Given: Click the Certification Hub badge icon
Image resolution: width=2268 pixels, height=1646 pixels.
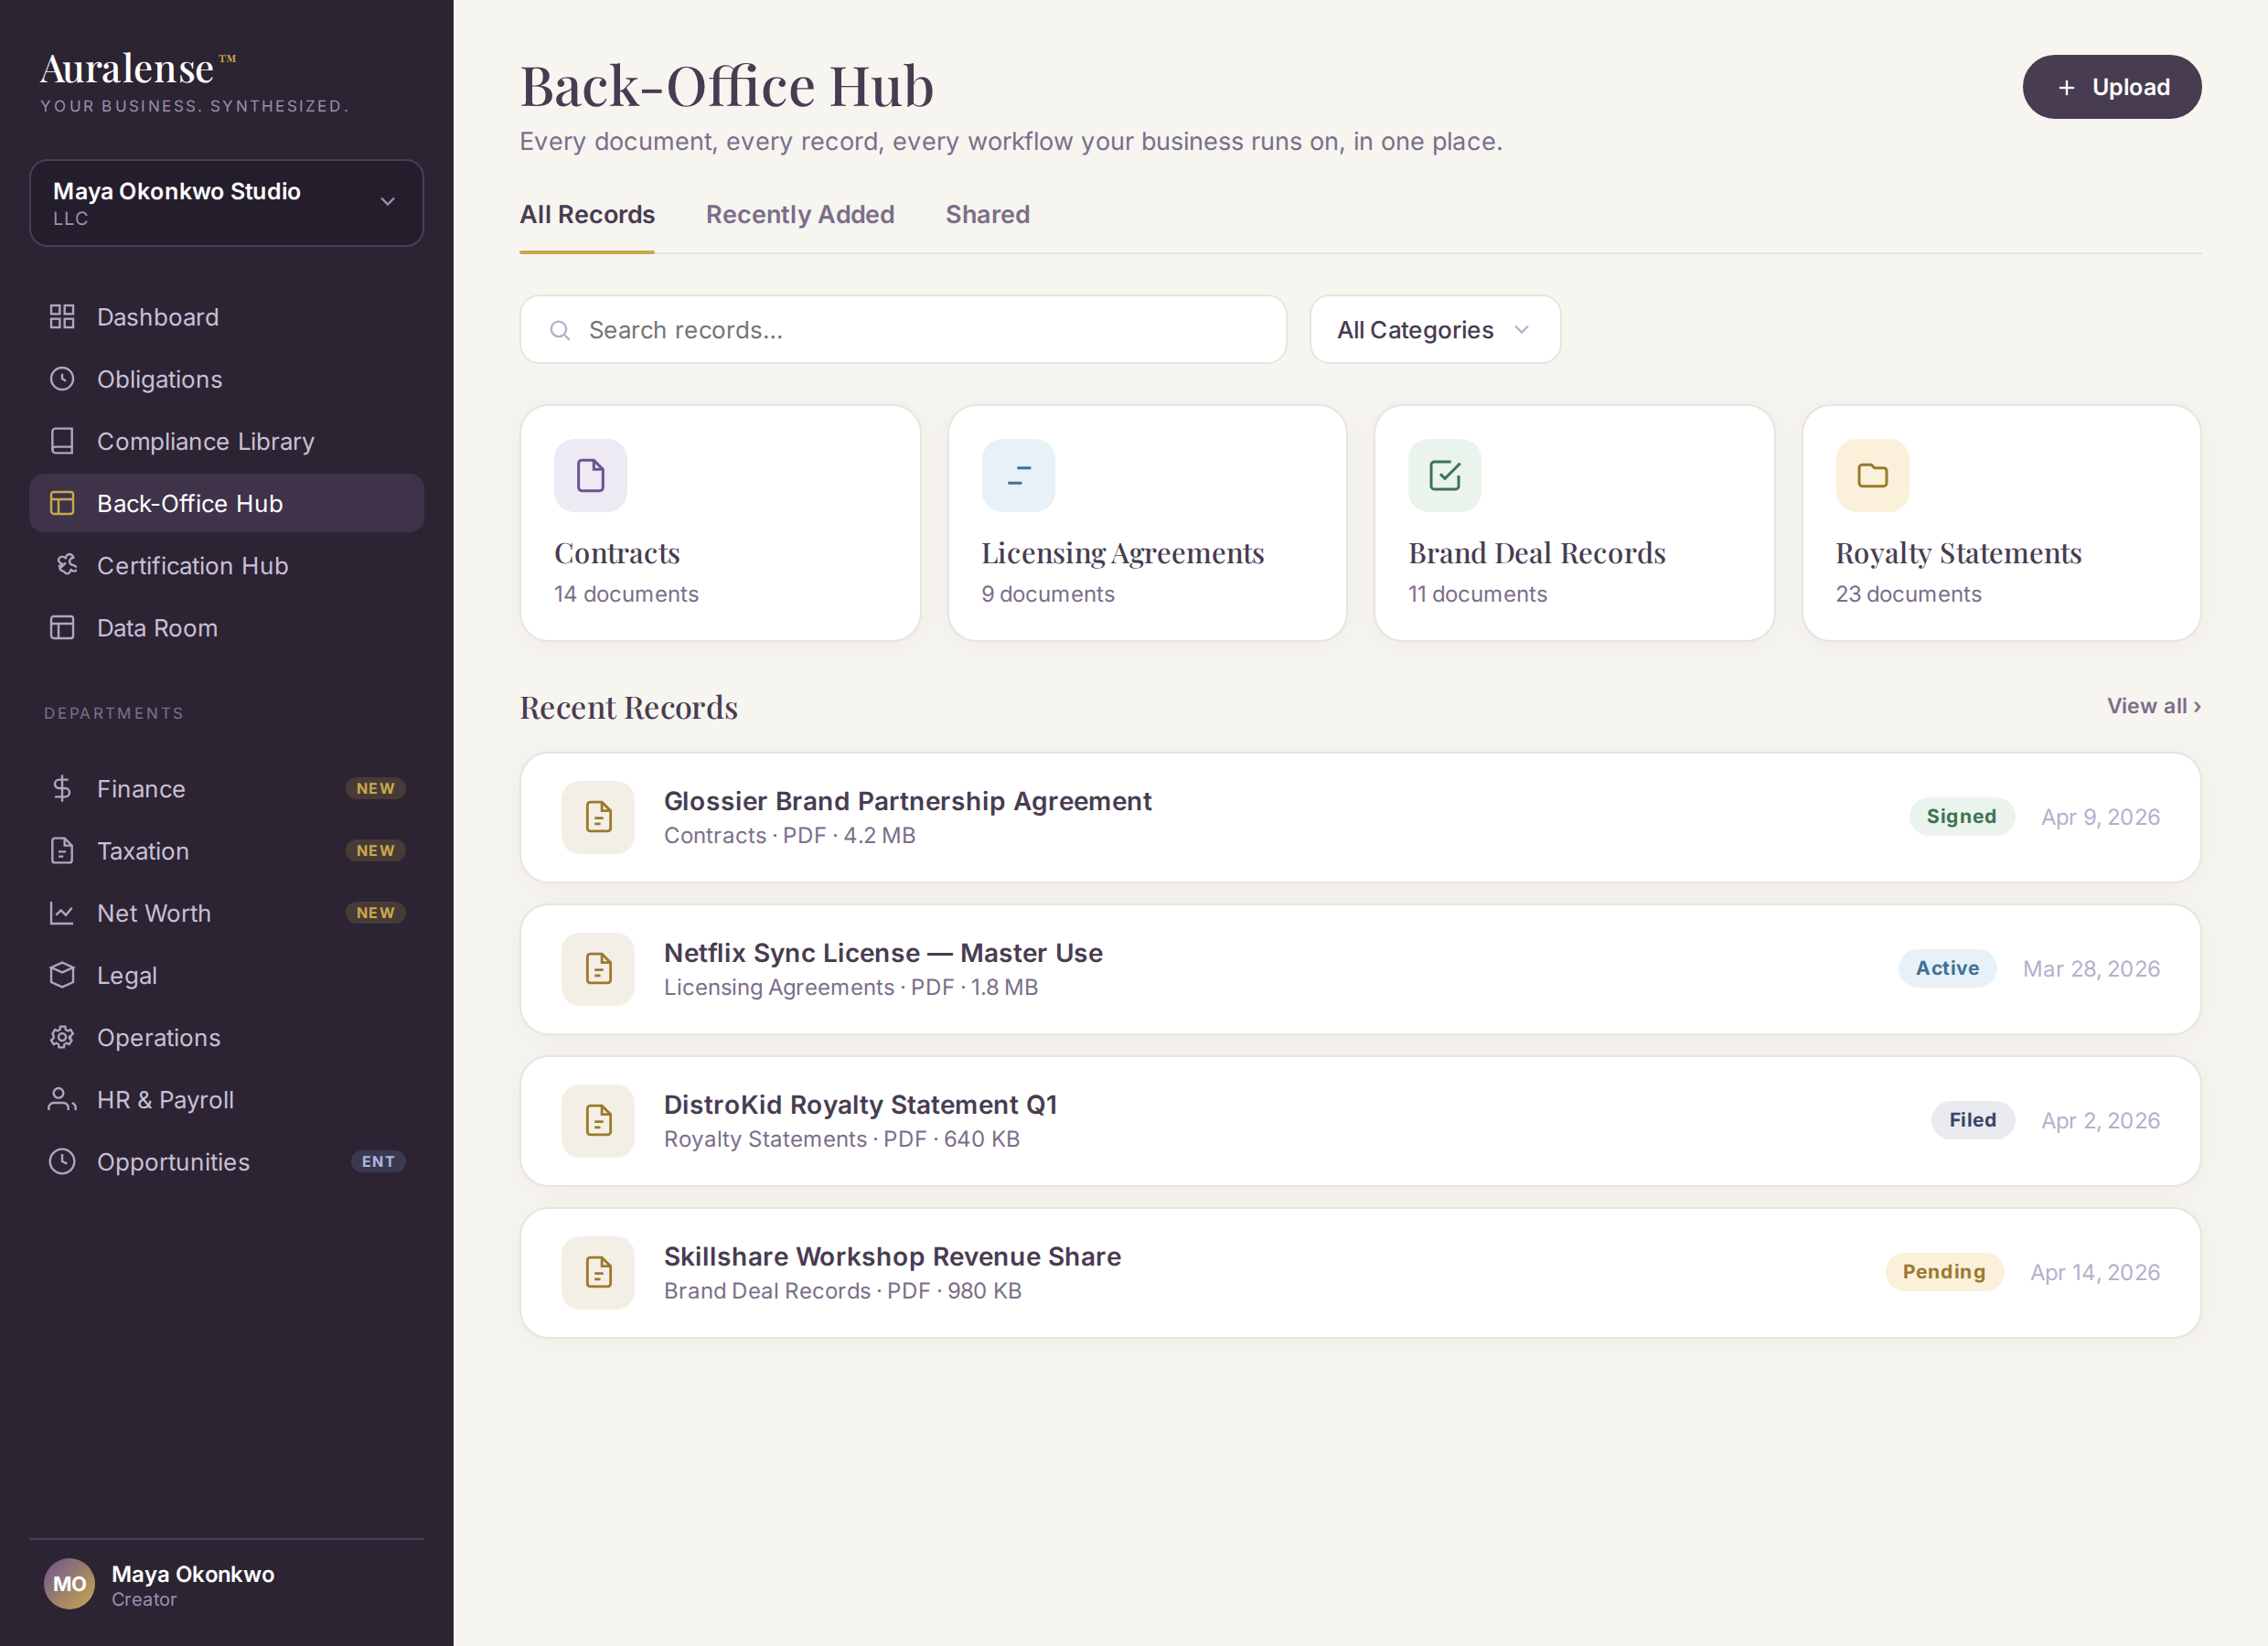Looking at the screenshot, I should [x=67, y=565].
